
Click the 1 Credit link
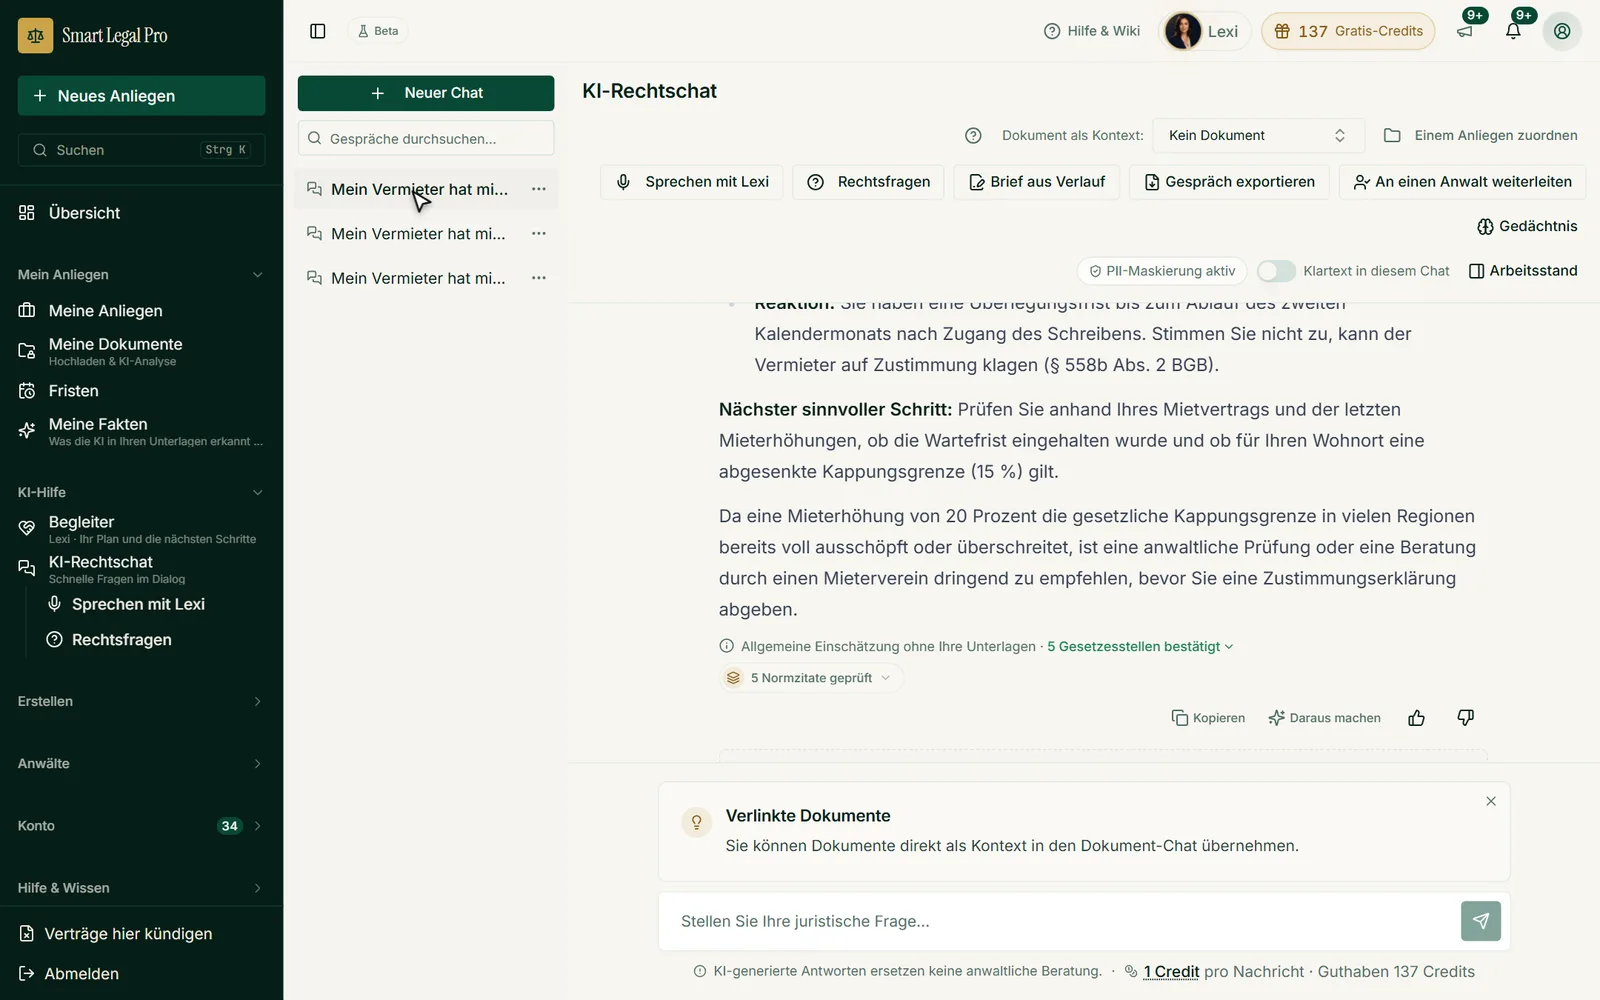click(1171, 972)
